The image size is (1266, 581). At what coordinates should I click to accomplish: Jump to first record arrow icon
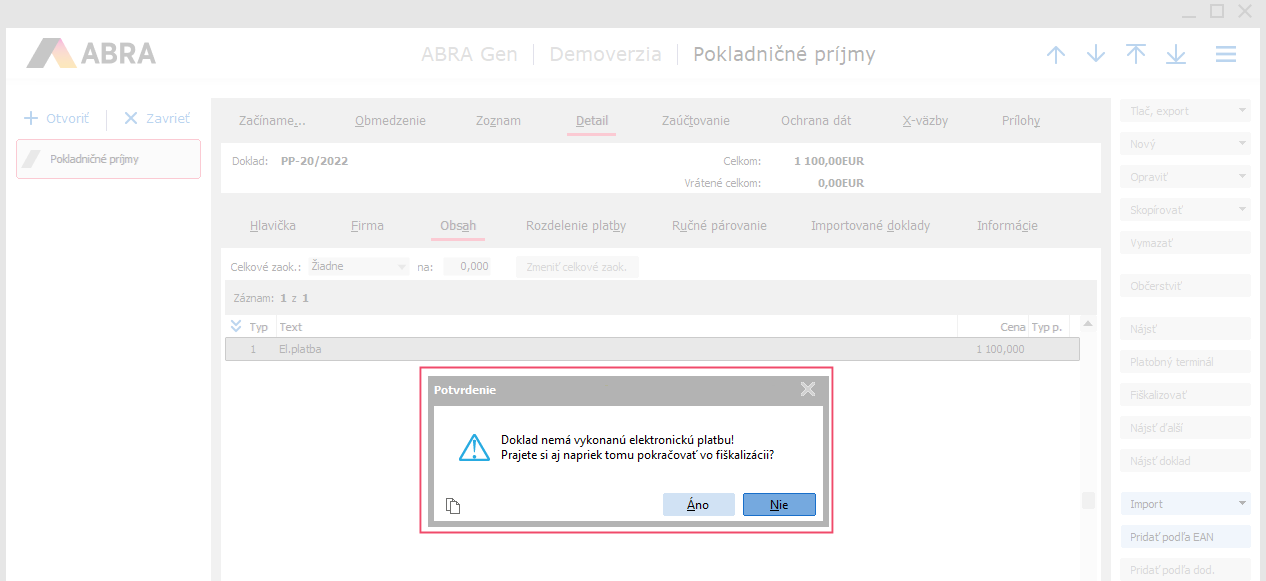(1136, 55)
